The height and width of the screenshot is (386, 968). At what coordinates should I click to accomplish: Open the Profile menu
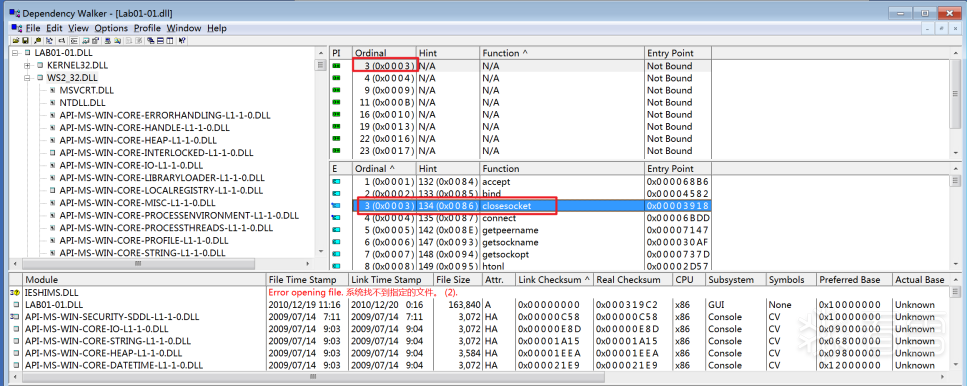147,28
